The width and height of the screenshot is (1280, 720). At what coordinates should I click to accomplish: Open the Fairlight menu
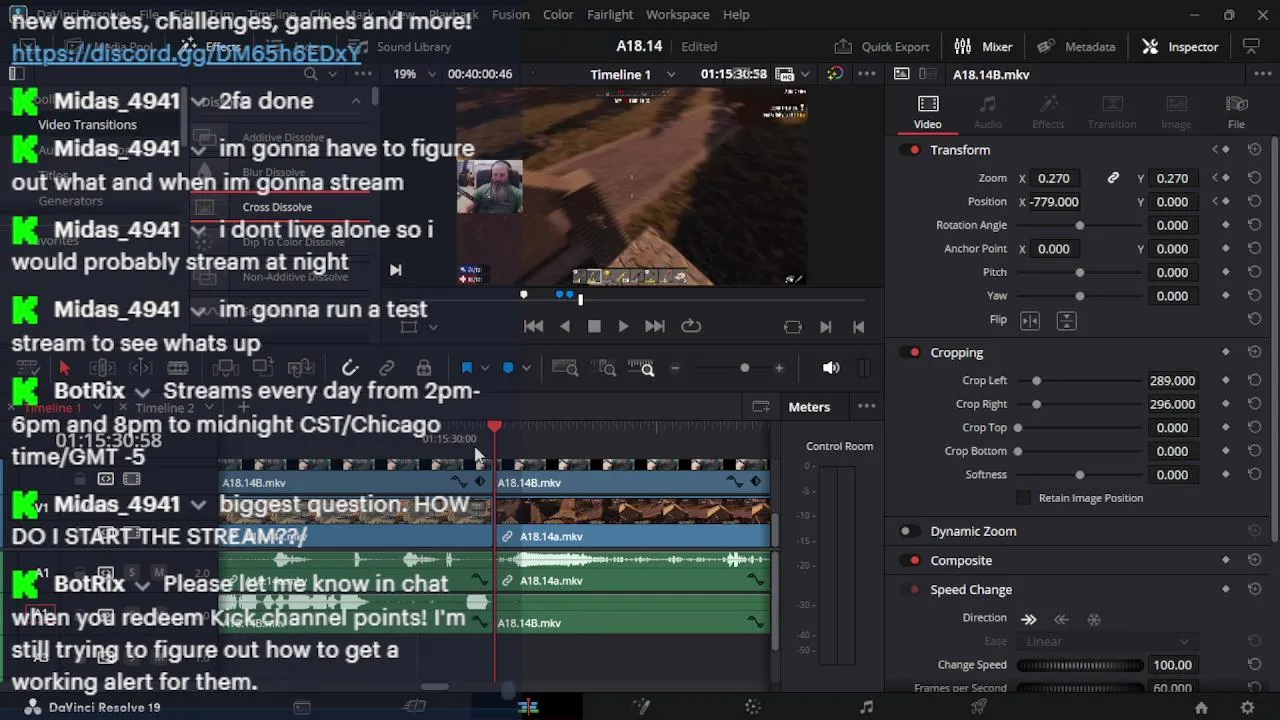[610, 14]
